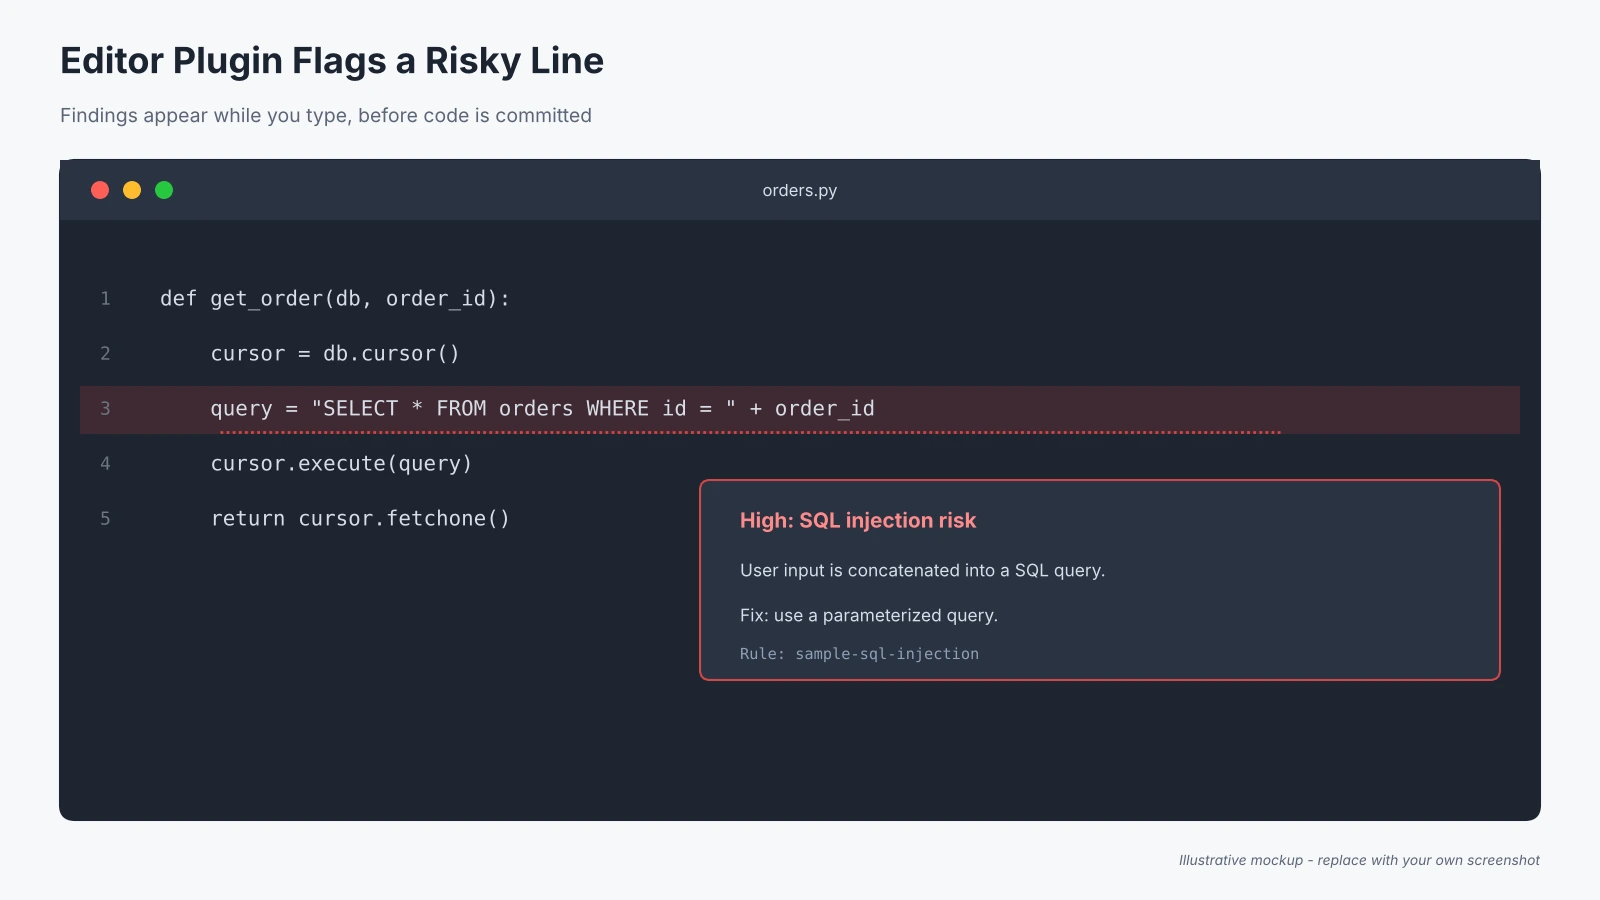
Task: Click line number 1 in the gutter
Action: tap(105, 299)
